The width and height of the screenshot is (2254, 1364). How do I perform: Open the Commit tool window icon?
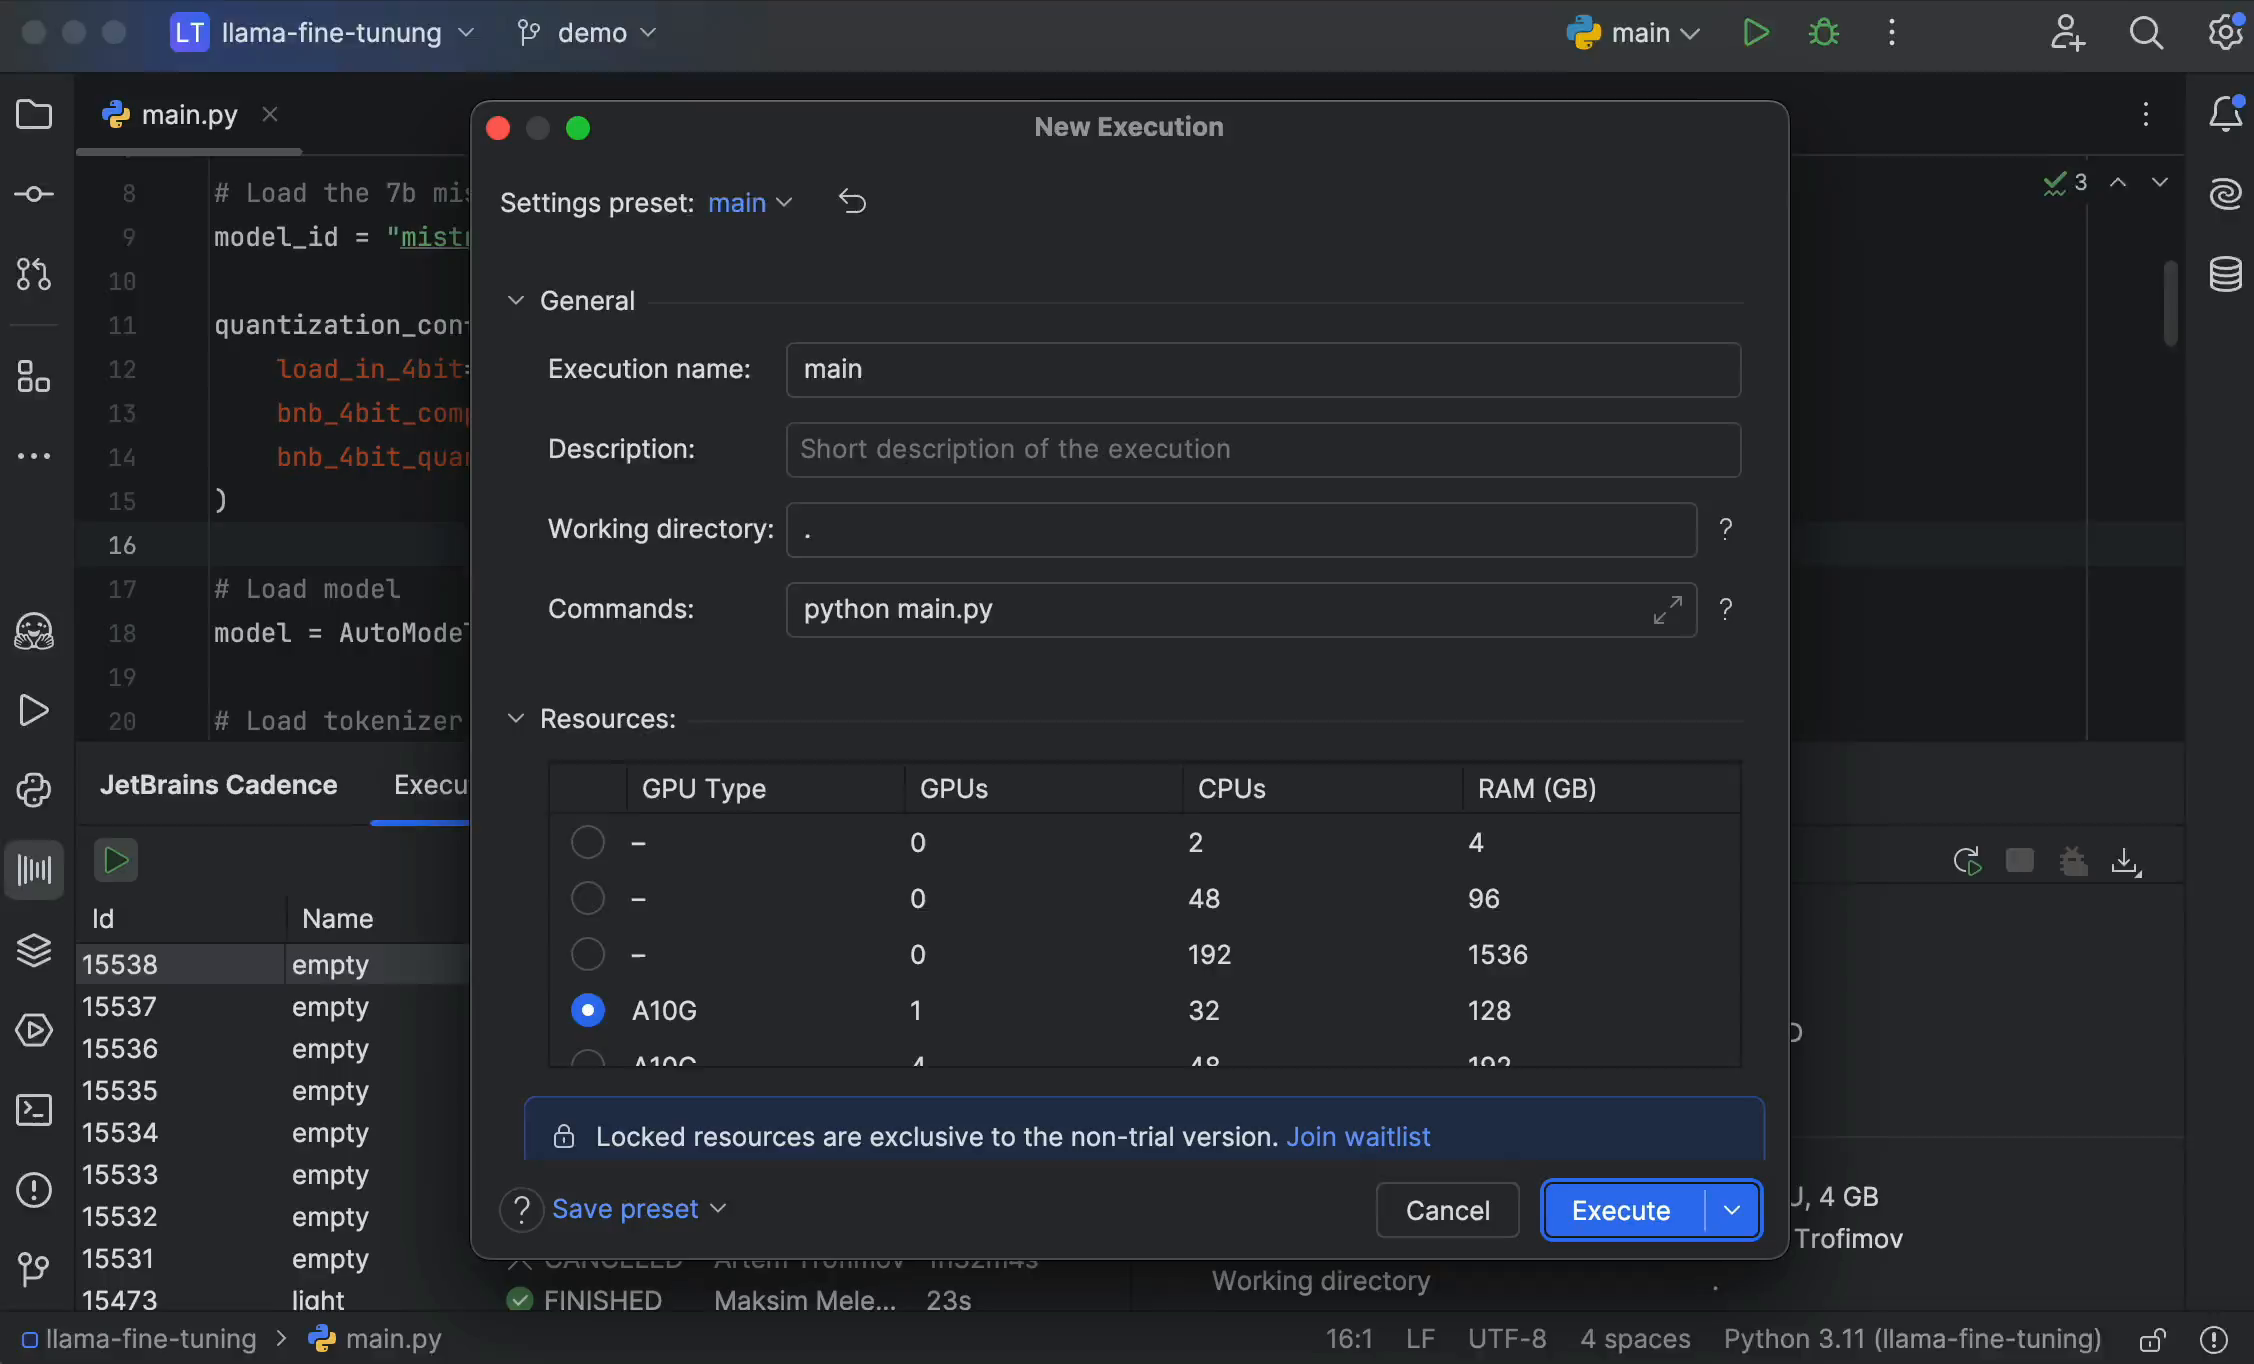[x=34, y=194]
